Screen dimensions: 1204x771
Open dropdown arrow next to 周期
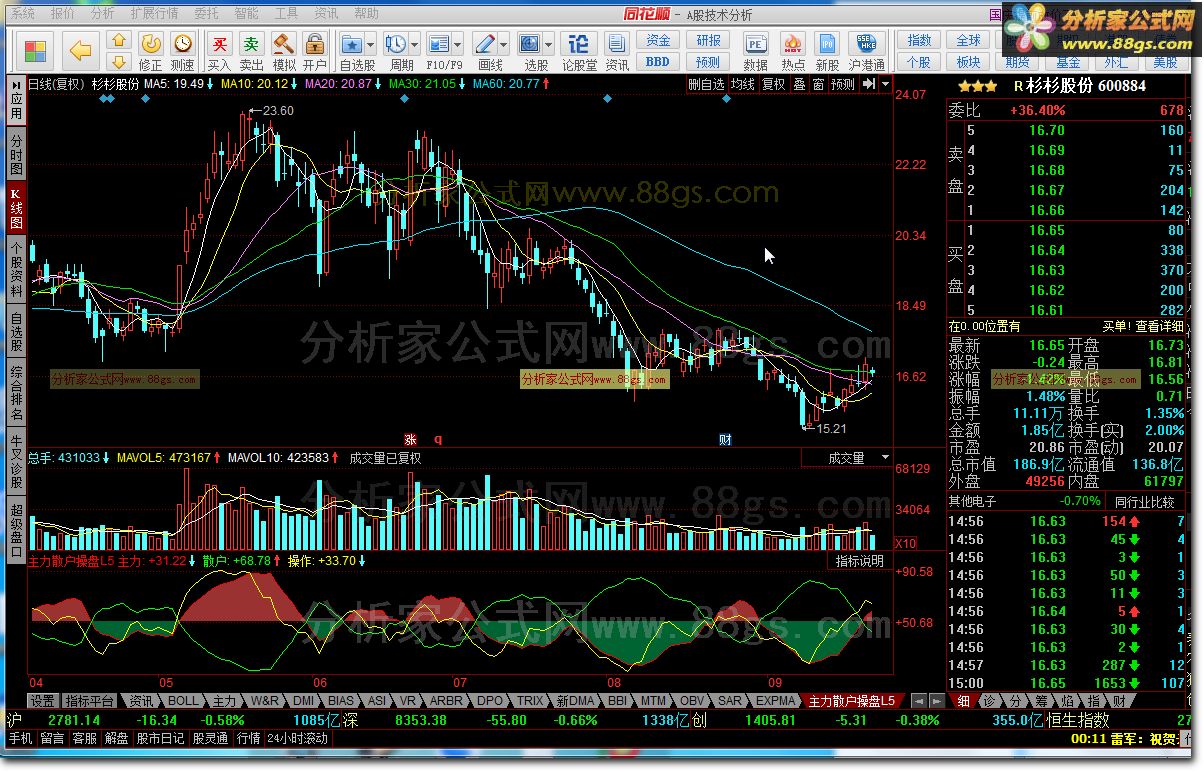click(x=414, y=45)
